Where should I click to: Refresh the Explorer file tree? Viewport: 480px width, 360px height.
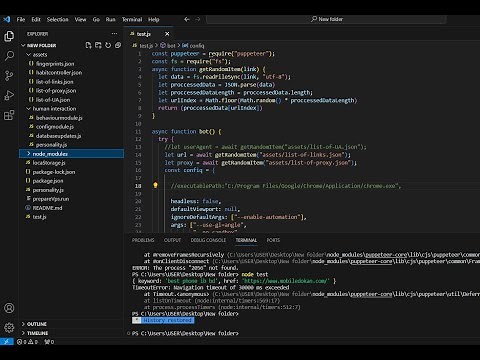(x=108, y=45)
